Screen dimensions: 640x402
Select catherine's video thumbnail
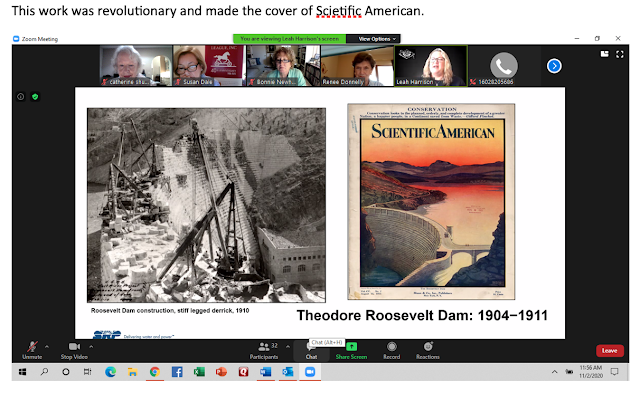136,66
